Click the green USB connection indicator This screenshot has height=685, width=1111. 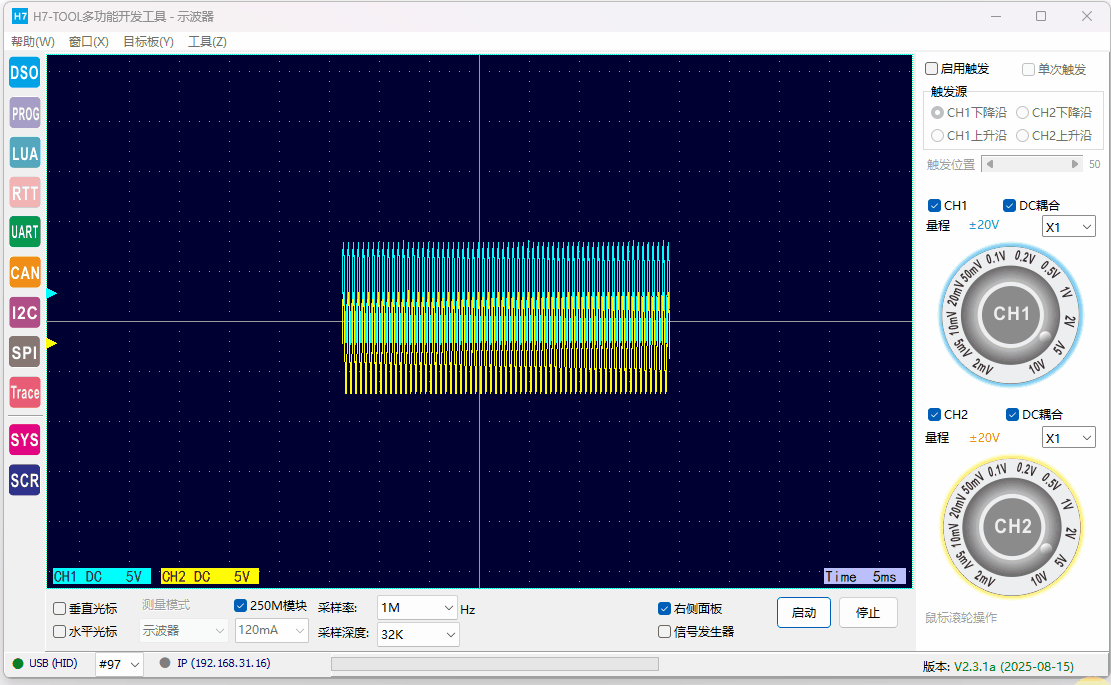tap(18, 664)
